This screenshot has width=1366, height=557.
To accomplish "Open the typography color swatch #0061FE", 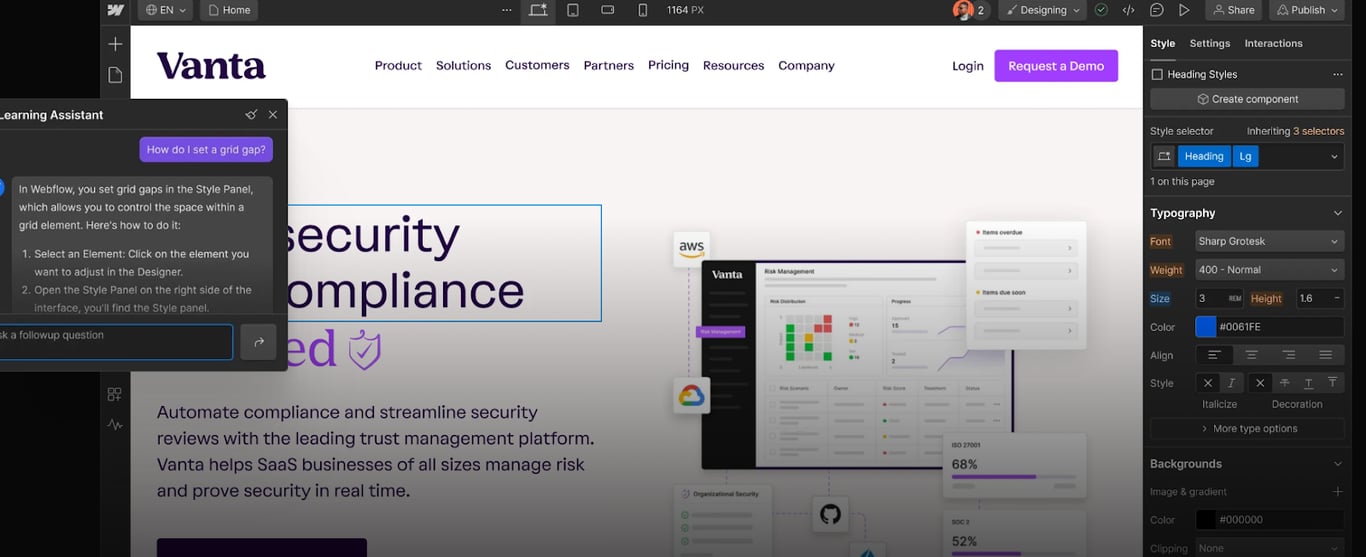I will [1206, 327].
